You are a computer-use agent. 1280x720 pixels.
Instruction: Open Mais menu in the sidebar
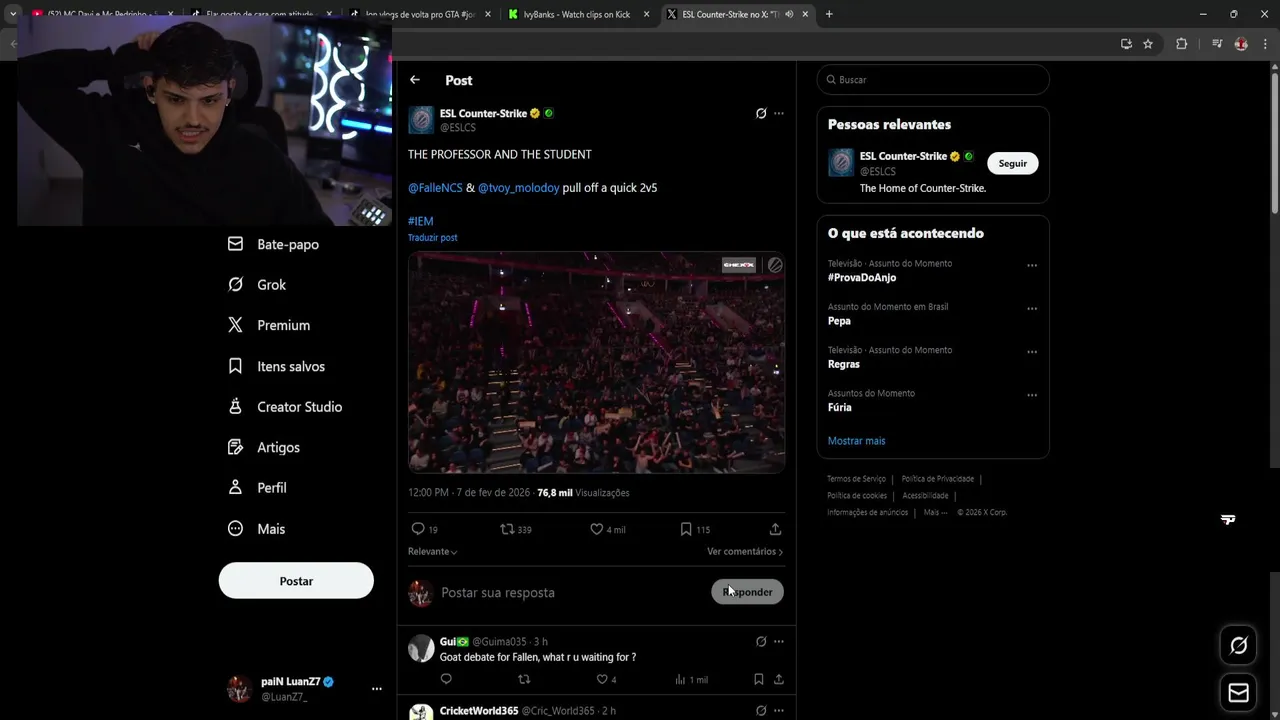(256, 529)
